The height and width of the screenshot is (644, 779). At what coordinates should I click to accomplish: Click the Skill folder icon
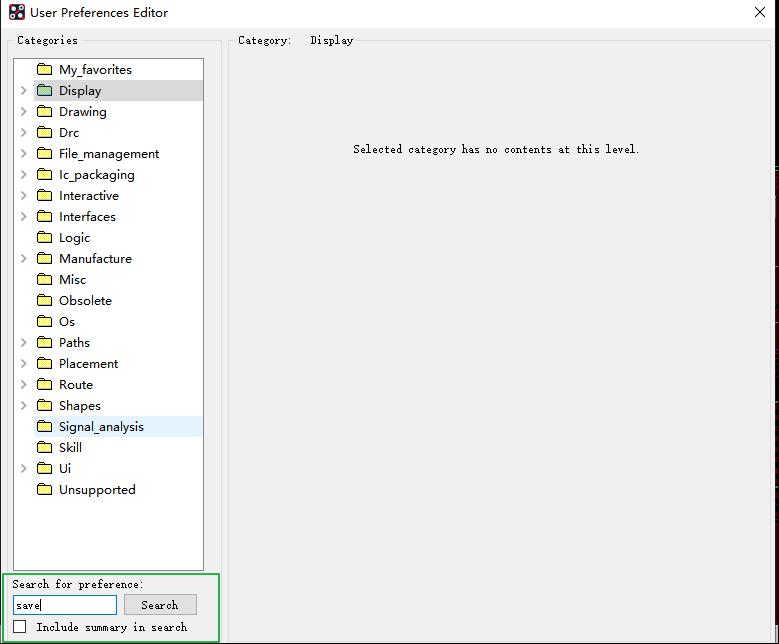tap(44, 448)
